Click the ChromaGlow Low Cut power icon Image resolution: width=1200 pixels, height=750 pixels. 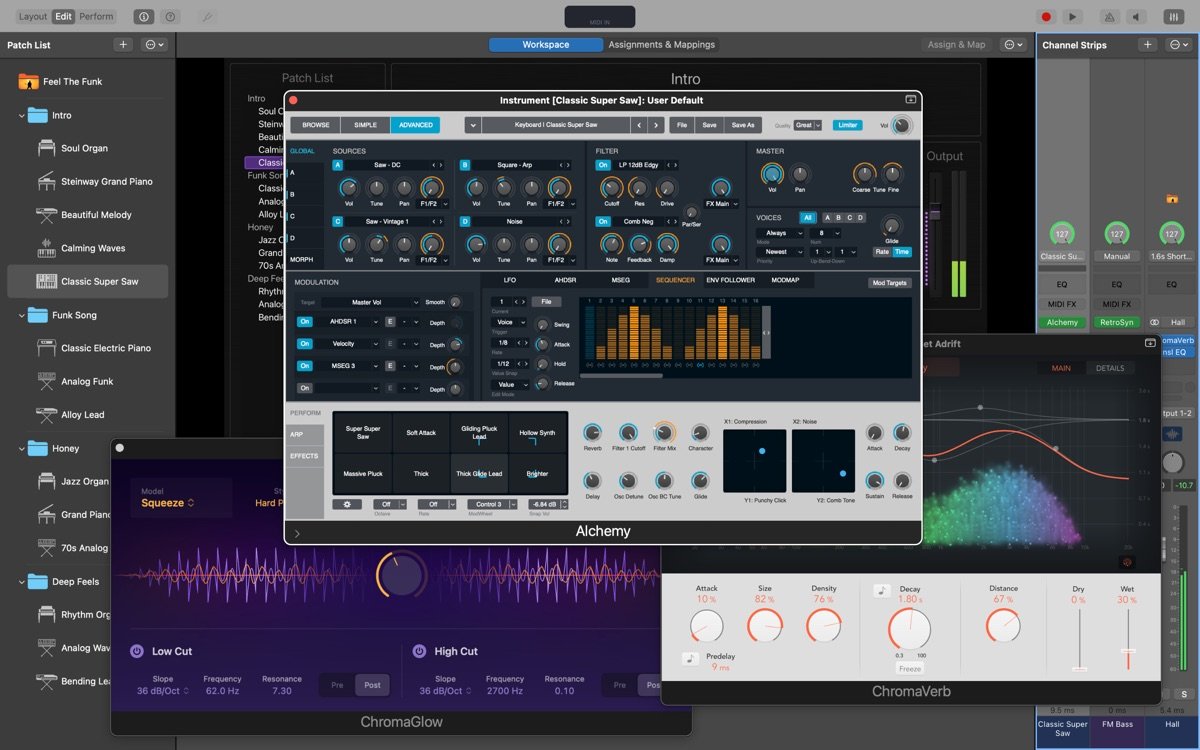pos(137,651)
